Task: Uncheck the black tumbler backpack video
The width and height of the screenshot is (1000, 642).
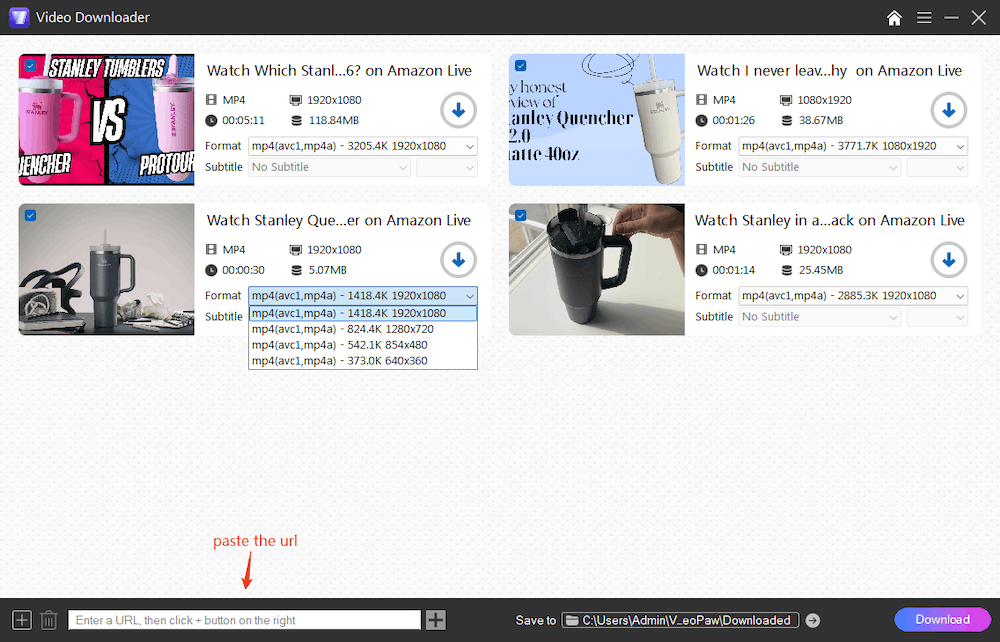Action: (520, 215)
